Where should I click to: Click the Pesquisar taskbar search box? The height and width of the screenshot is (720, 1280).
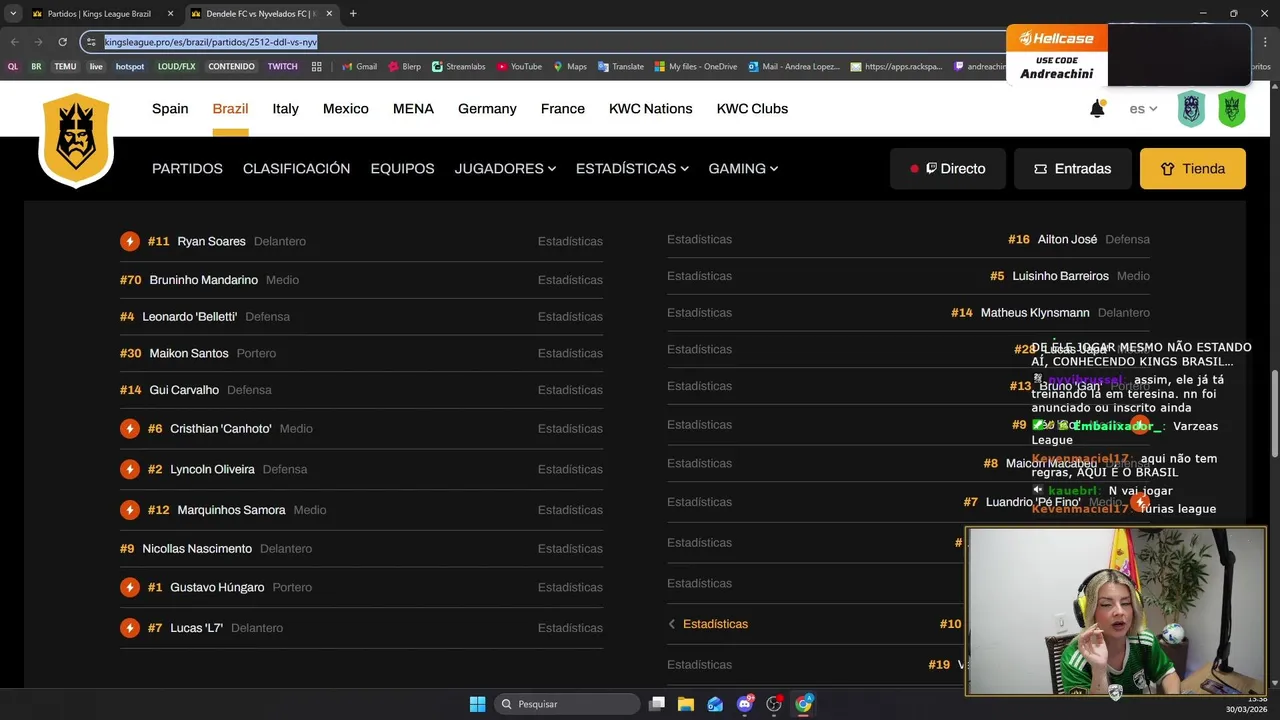tap(567, 704)
